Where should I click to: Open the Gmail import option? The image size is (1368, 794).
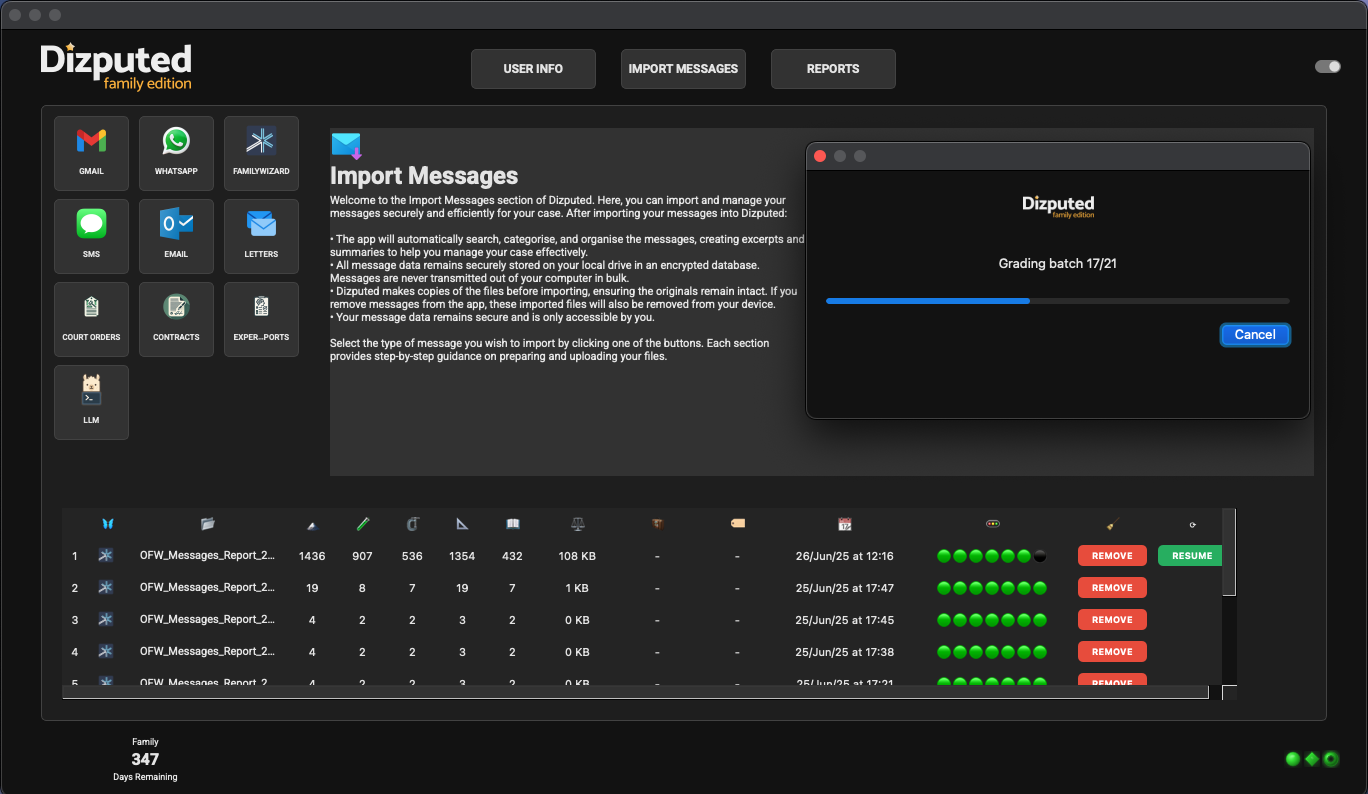pos(91,153)
